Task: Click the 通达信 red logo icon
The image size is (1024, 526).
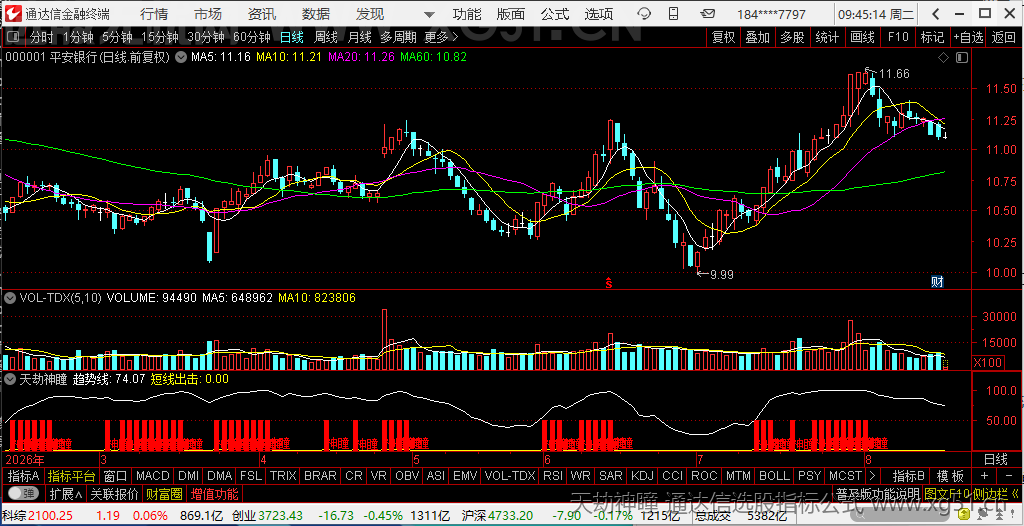Action: tap(12, 14)
